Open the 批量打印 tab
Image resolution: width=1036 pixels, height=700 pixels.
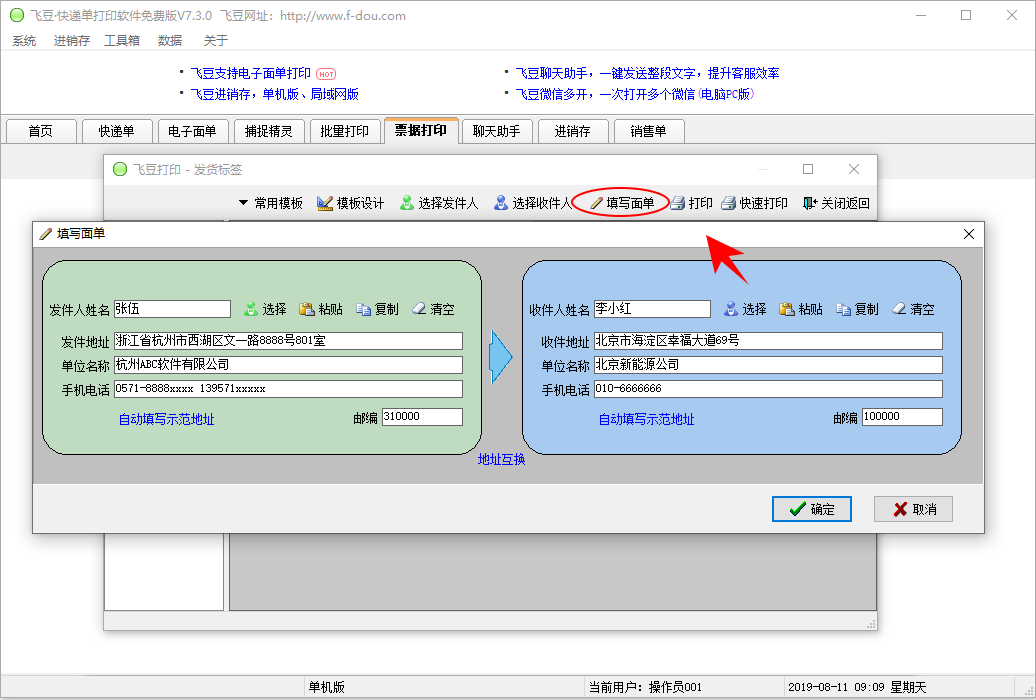click(x=345, y=131)
